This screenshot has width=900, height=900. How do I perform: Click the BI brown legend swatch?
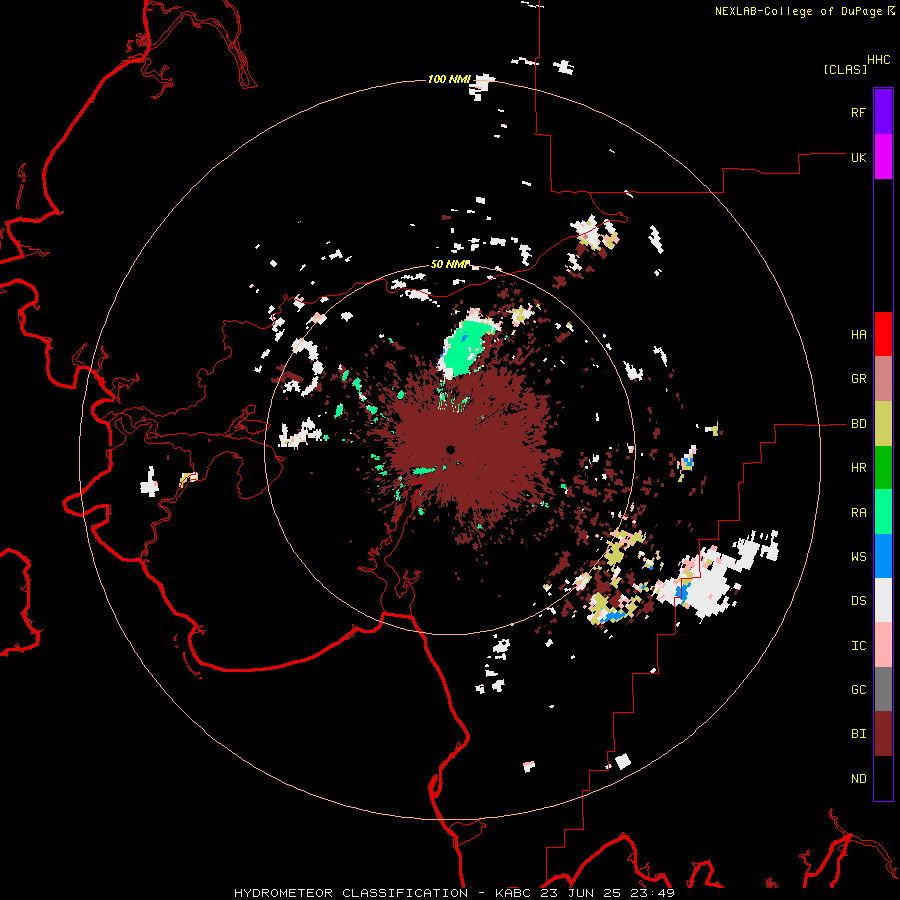point(883,734)
